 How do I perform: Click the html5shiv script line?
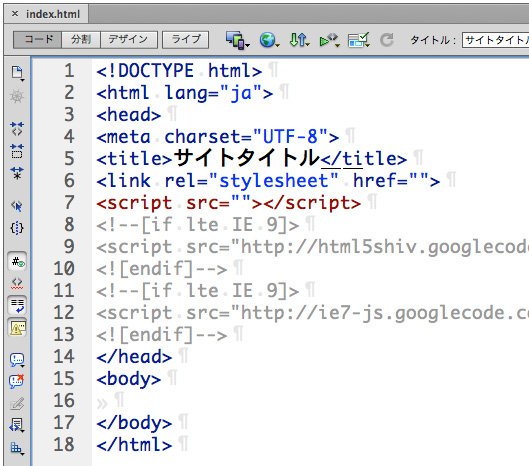pyautogui.click(x=313, y=247)
